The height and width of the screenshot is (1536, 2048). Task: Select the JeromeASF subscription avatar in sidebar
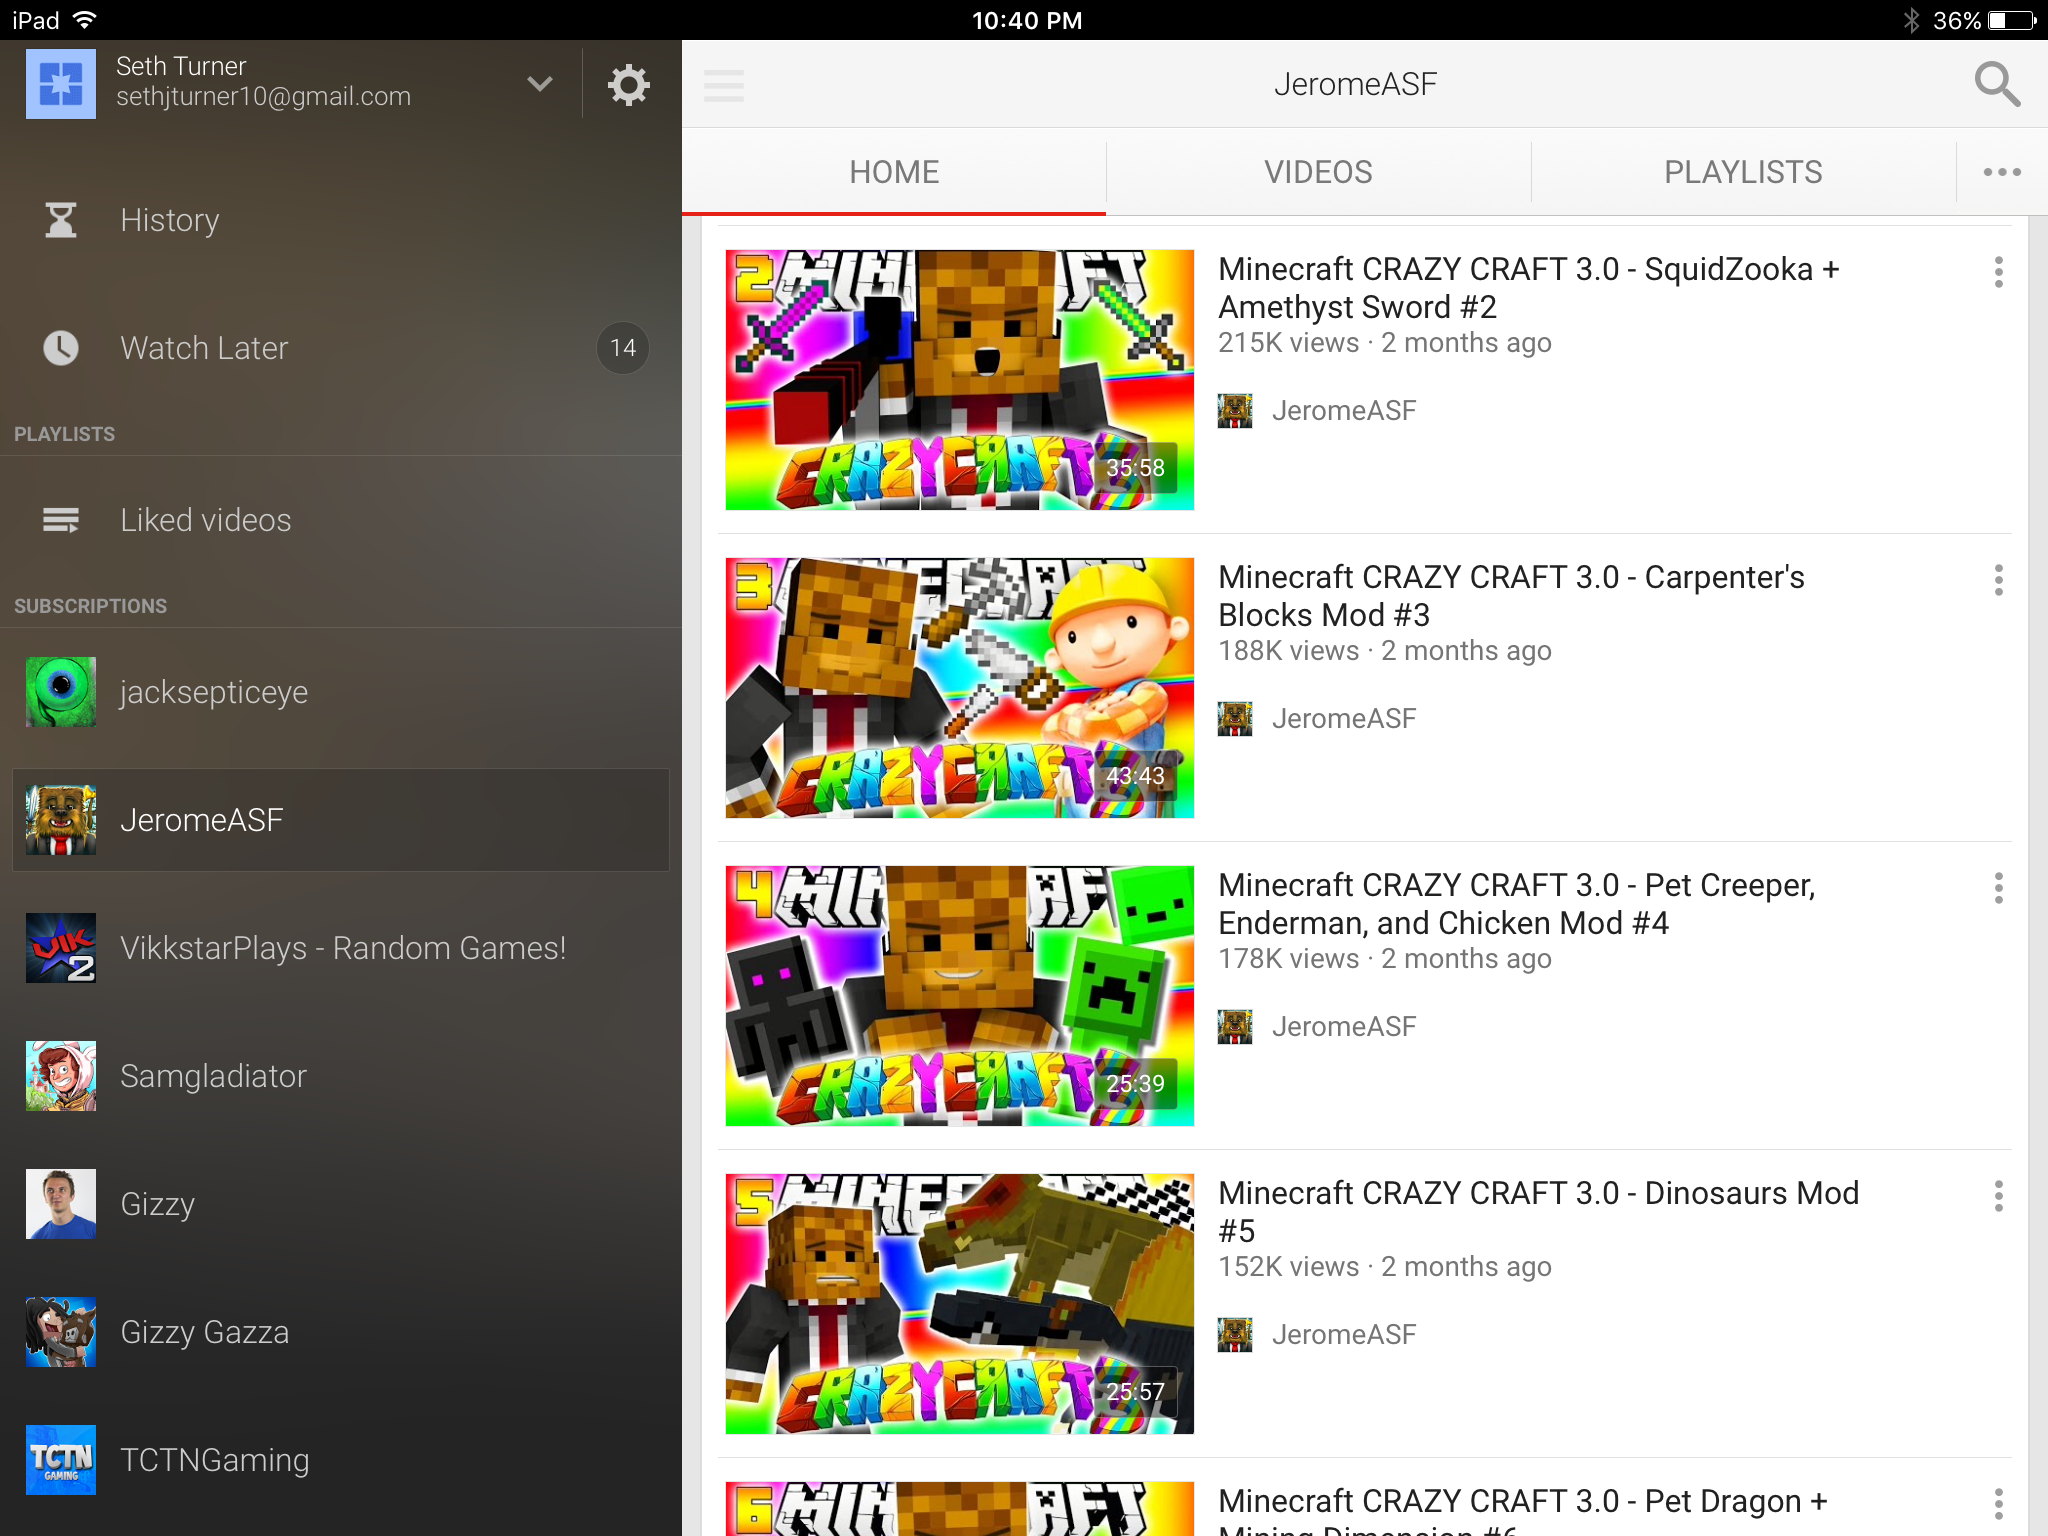point(61,820)
